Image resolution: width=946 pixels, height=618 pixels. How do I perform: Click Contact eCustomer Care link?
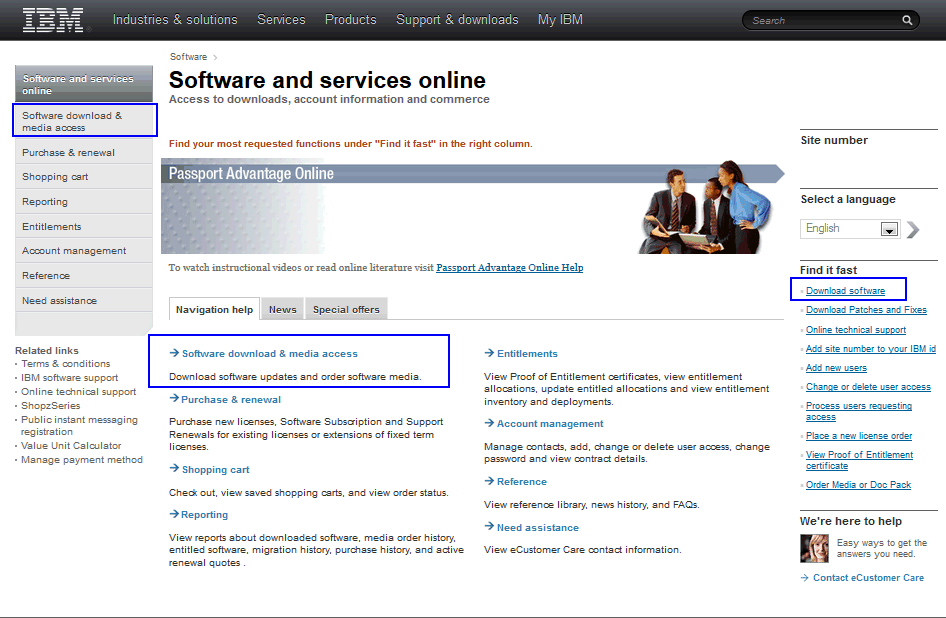tap(868, 578)
